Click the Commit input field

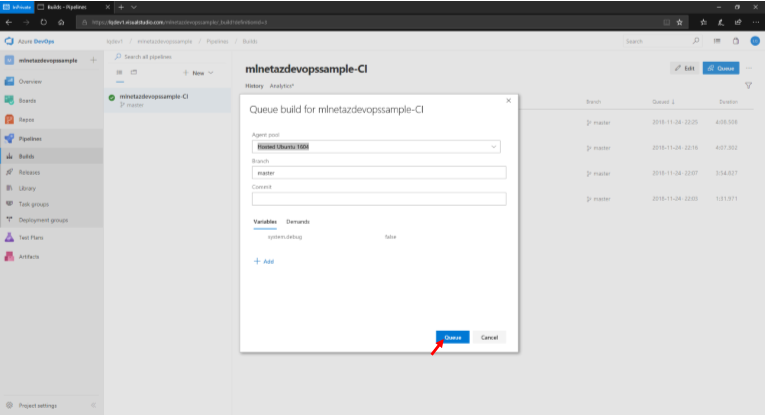click(x=379, y=198)
